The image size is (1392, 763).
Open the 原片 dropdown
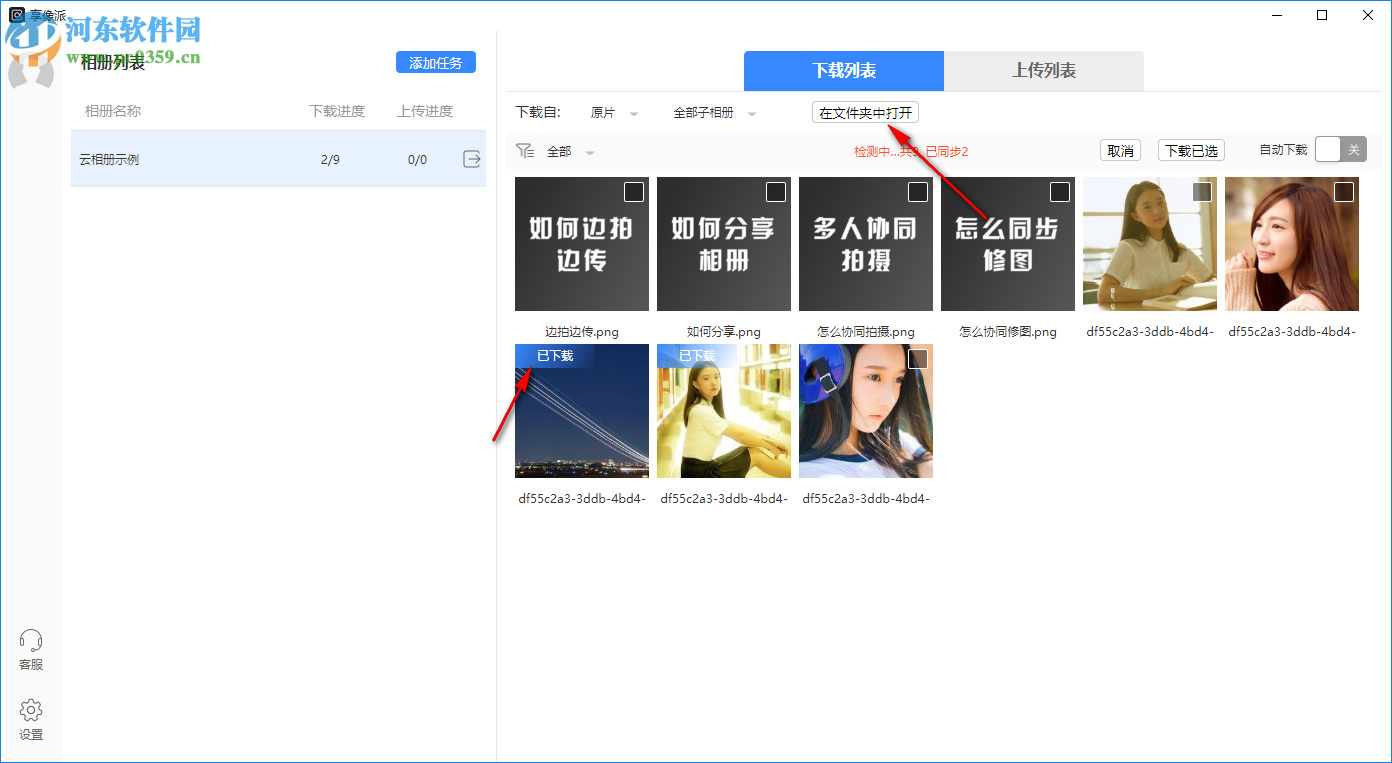613,112
